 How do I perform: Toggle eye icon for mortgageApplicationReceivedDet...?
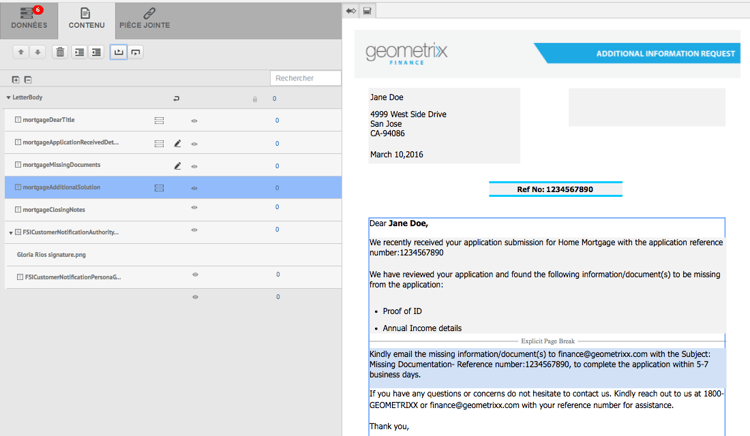[x=194, y=144]
